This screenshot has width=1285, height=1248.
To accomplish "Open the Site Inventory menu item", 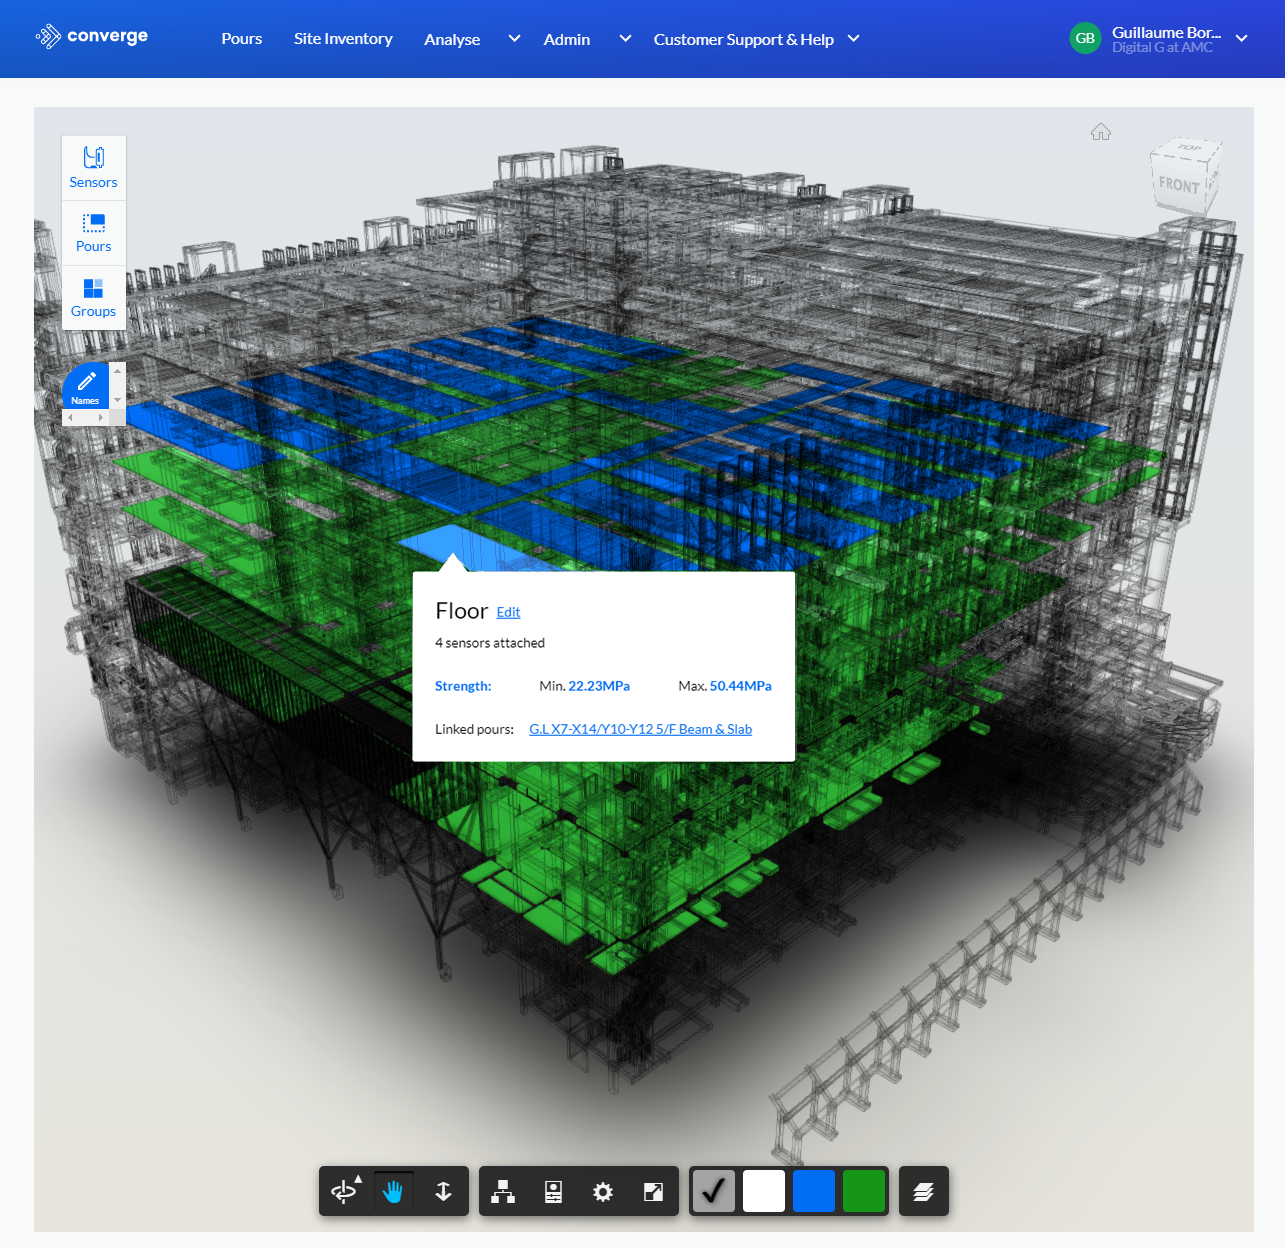I will click(343, 39).
